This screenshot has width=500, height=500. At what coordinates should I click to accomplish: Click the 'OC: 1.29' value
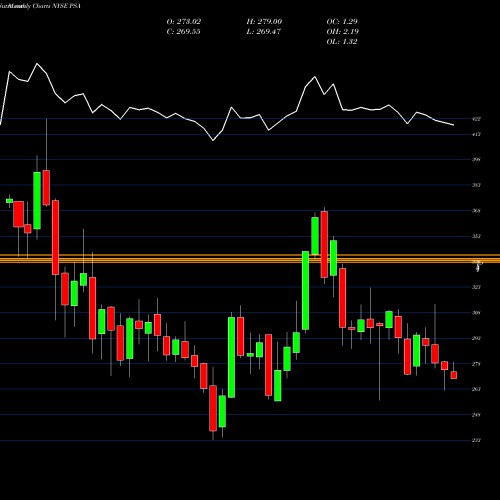click(342, 22)
